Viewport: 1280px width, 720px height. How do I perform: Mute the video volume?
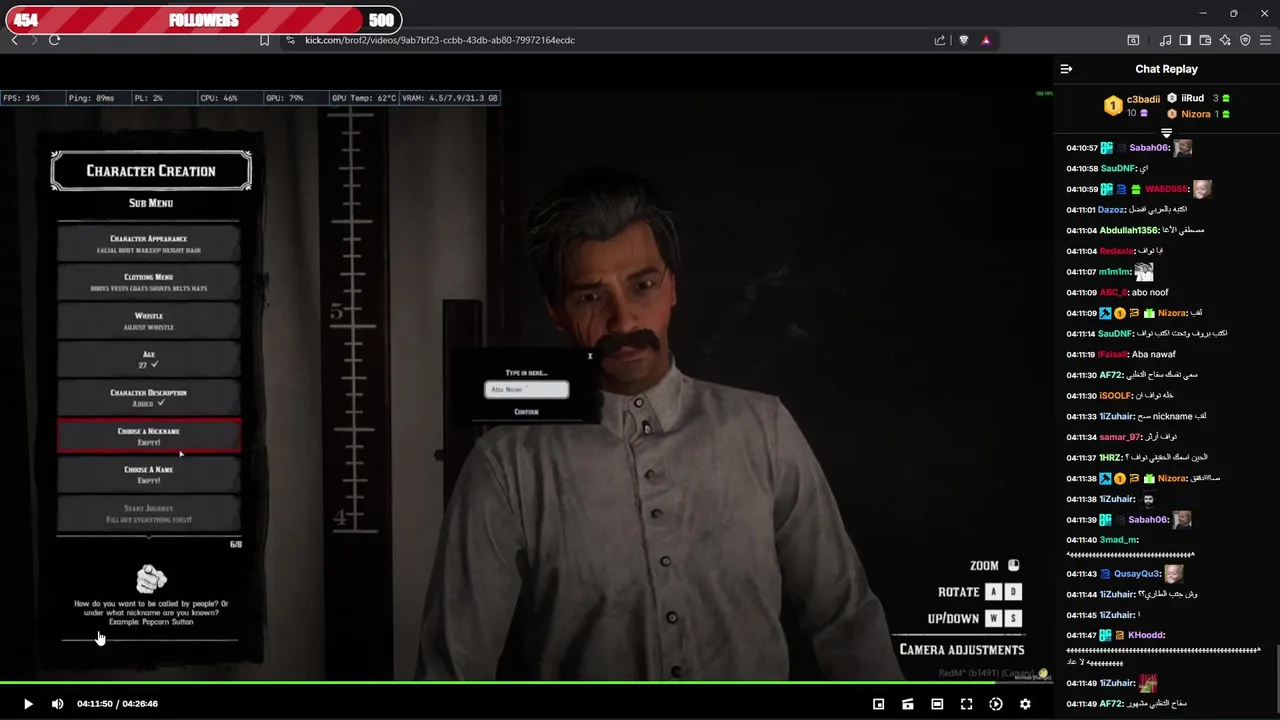point(57,704)
